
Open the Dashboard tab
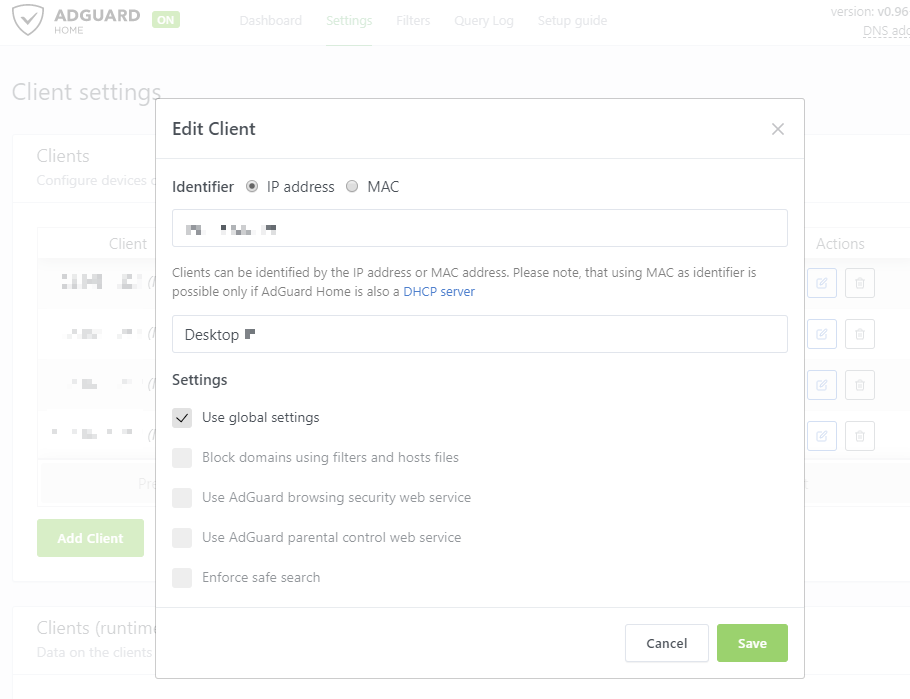point(270,21)
